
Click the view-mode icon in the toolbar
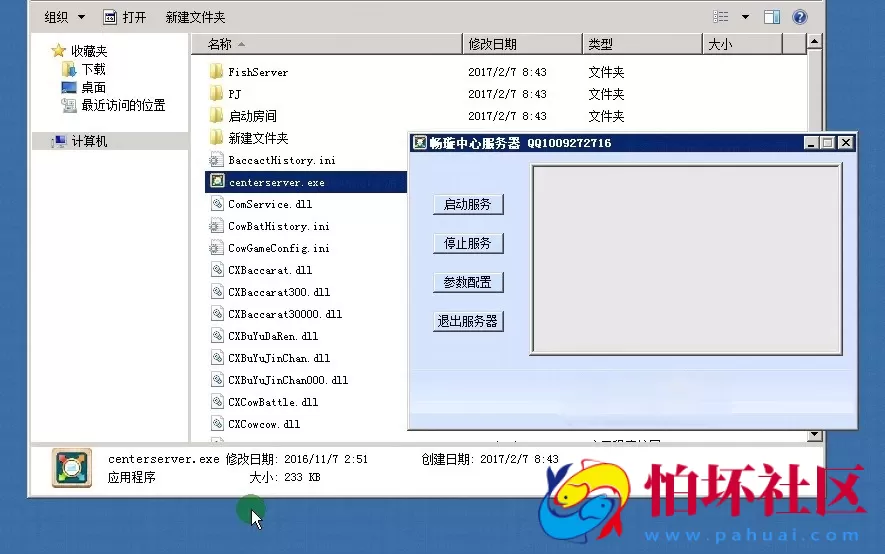click(x=721, y=17)
